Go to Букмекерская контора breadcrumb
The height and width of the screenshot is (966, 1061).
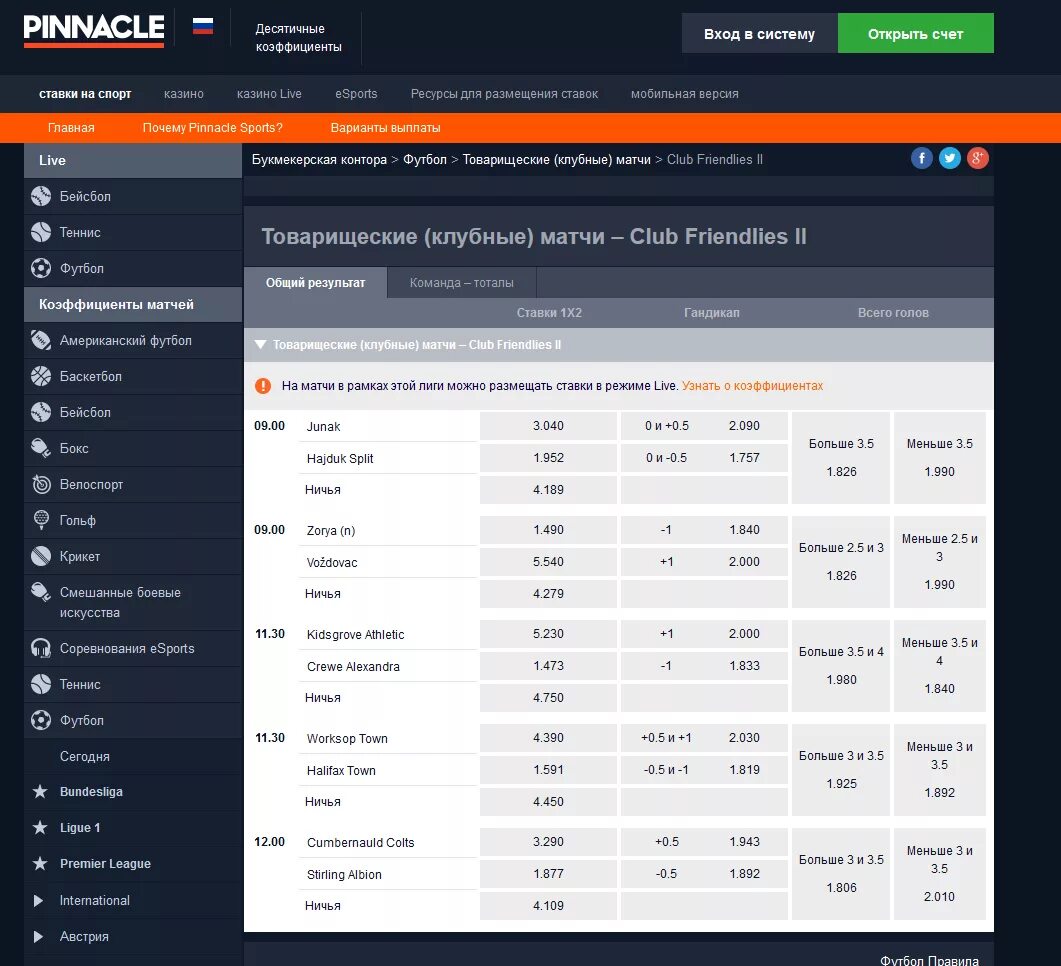319,160
